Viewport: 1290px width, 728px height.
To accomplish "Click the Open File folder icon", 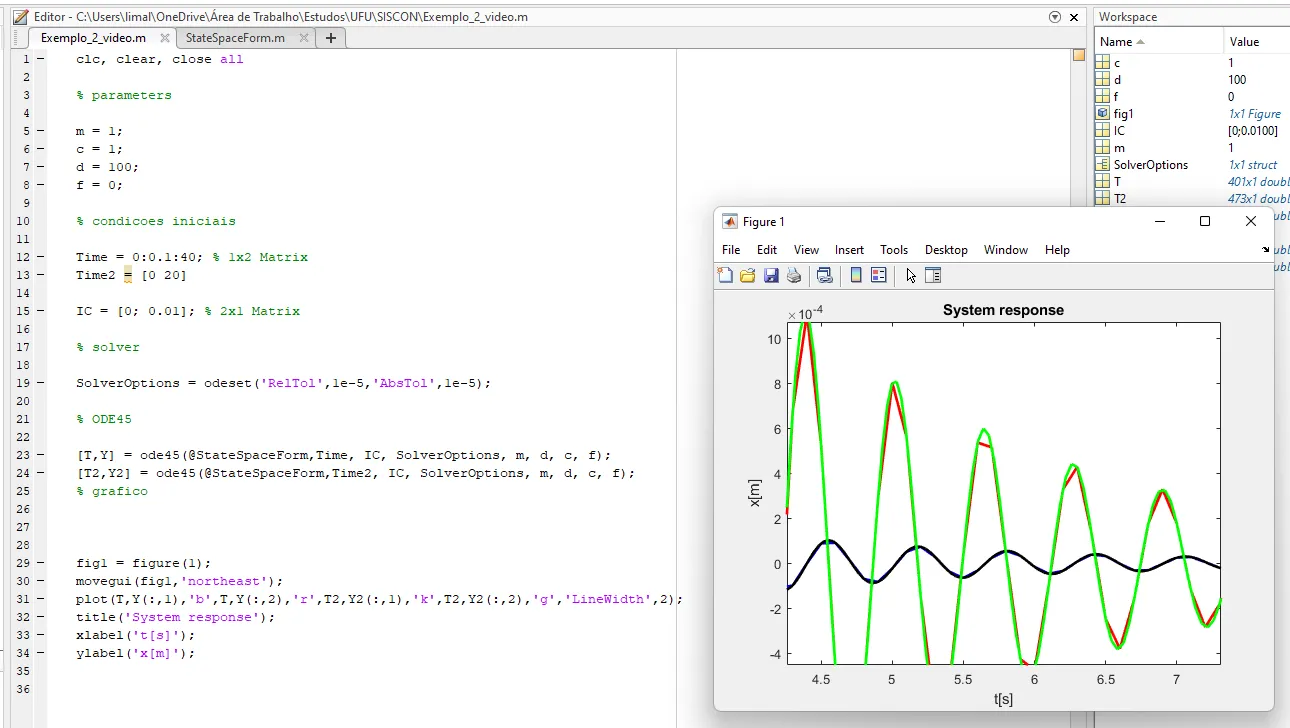I will (x=747, y=276).
